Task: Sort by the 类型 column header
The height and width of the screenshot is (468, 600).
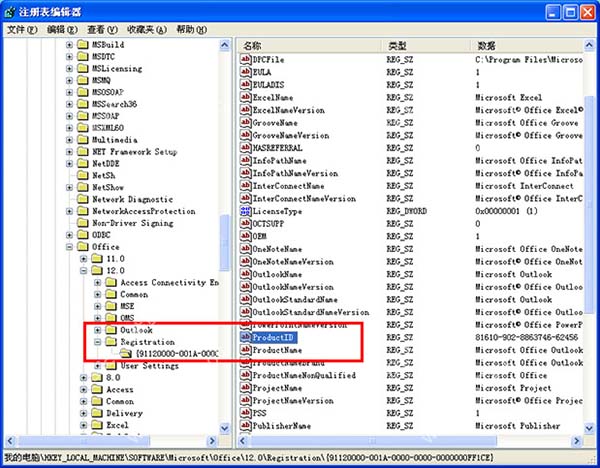Action: tap(427, 46)
